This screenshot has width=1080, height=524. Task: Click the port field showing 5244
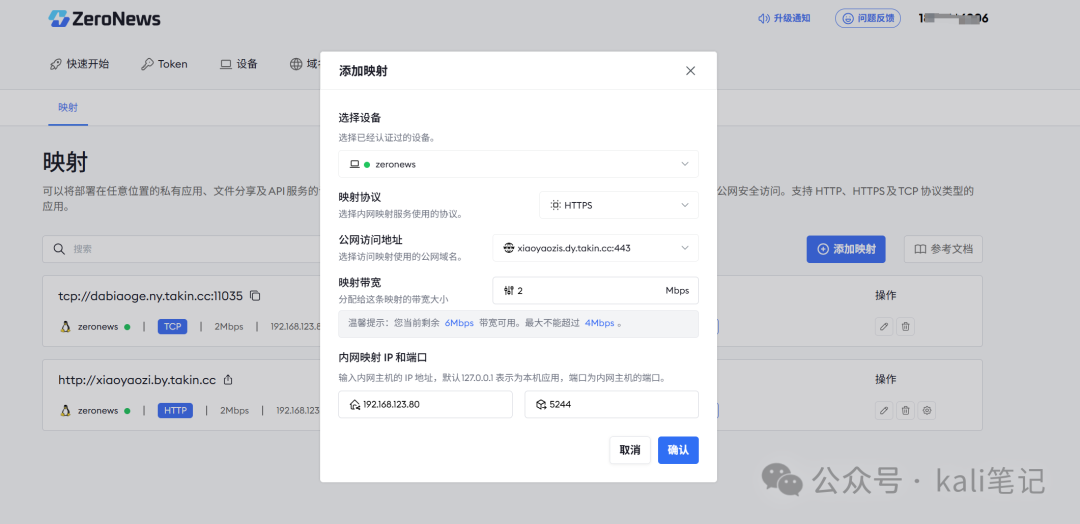point(611,404)
